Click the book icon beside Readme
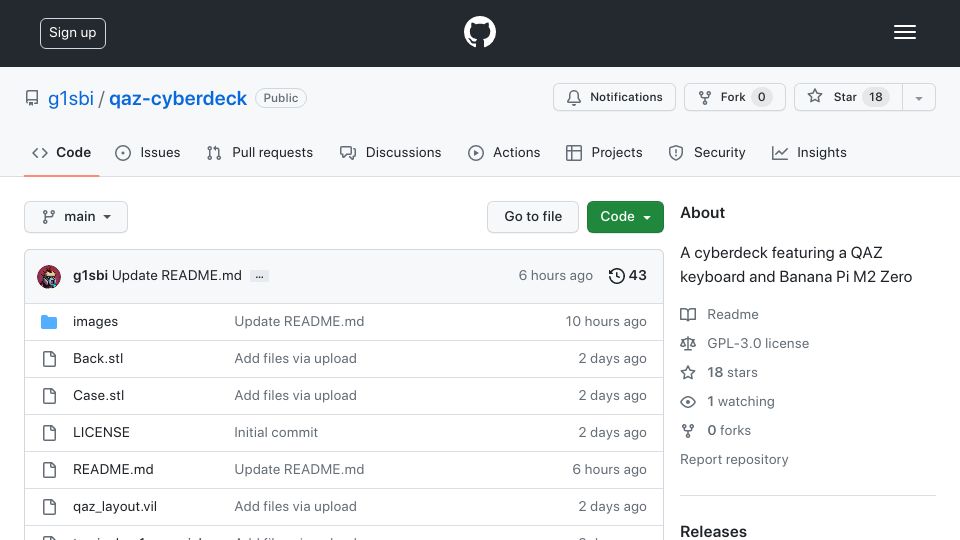This screenshot has width=960, height=540. pos(688,315)
